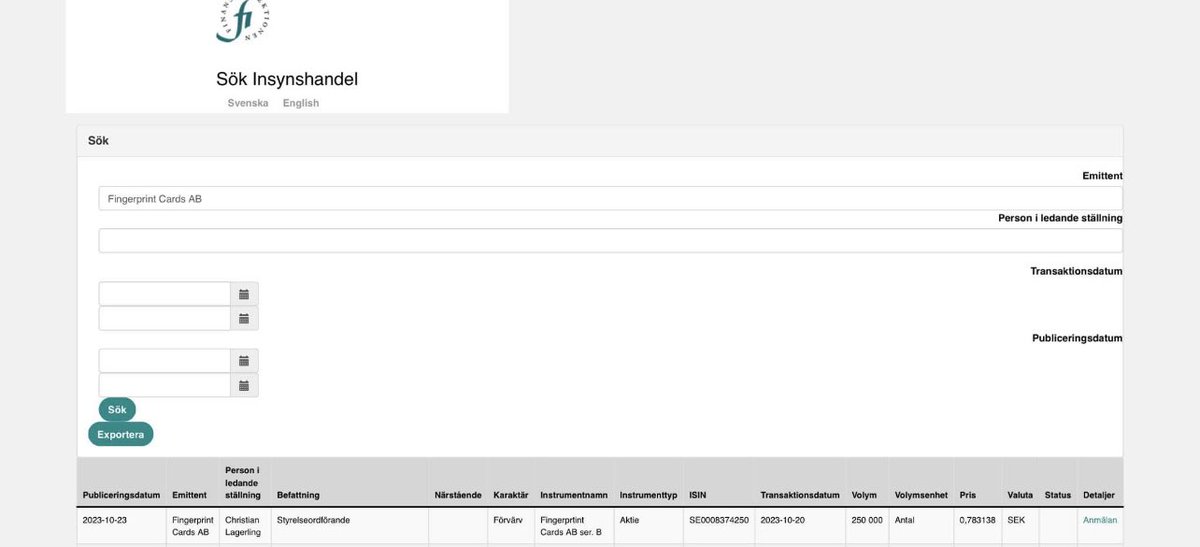
Task: Open calendar for first Transaktionsdatum field
Action: (x=244, y=294)
